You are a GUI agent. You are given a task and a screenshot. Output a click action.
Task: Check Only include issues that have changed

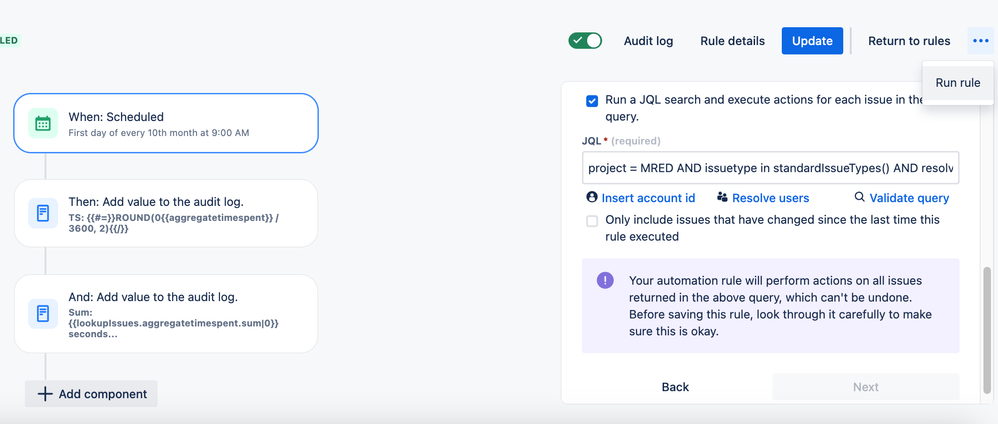[x=592, y=221]
